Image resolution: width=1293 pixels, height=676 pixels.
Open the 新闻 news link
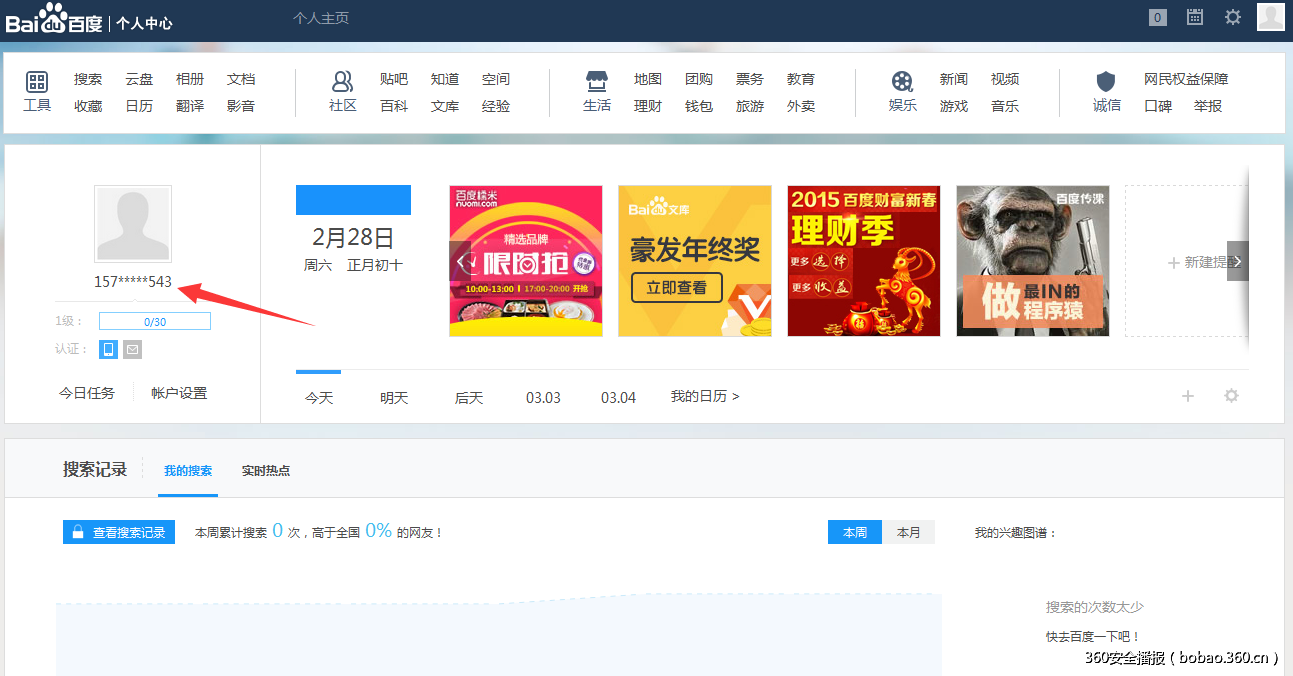coord(954,79)
